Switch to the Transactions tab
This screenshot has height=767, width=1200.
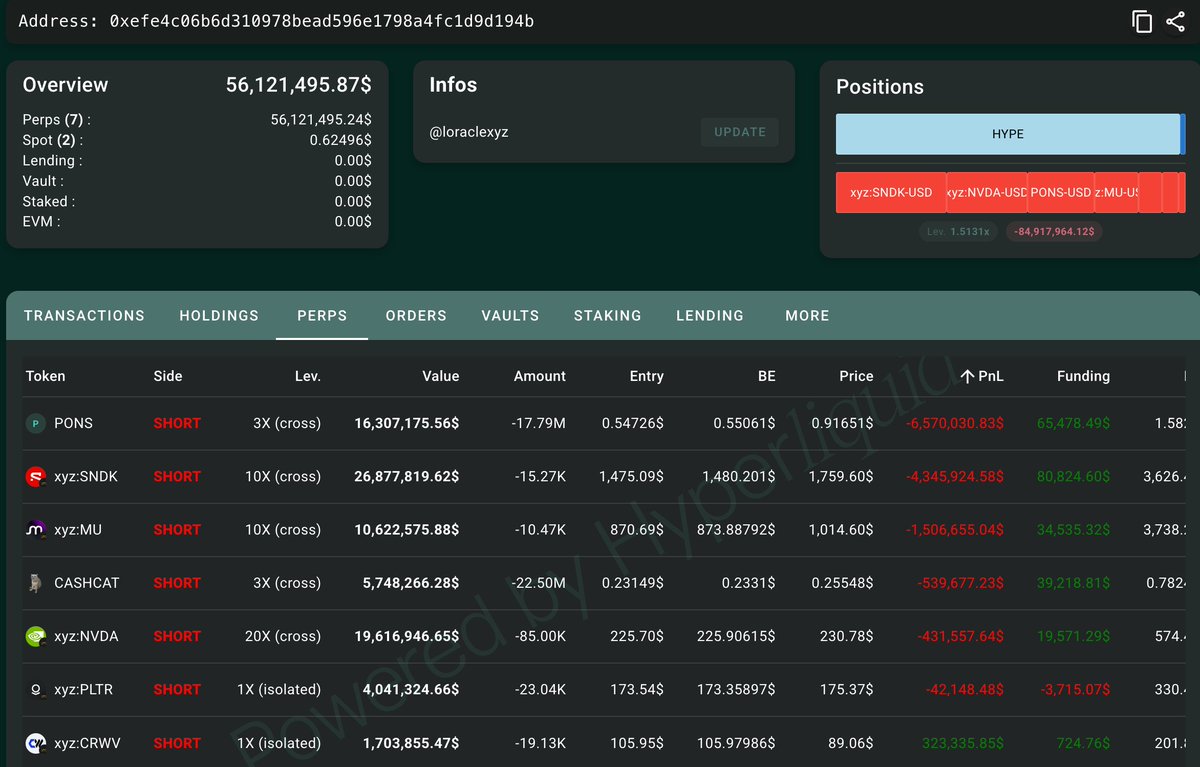84,315
